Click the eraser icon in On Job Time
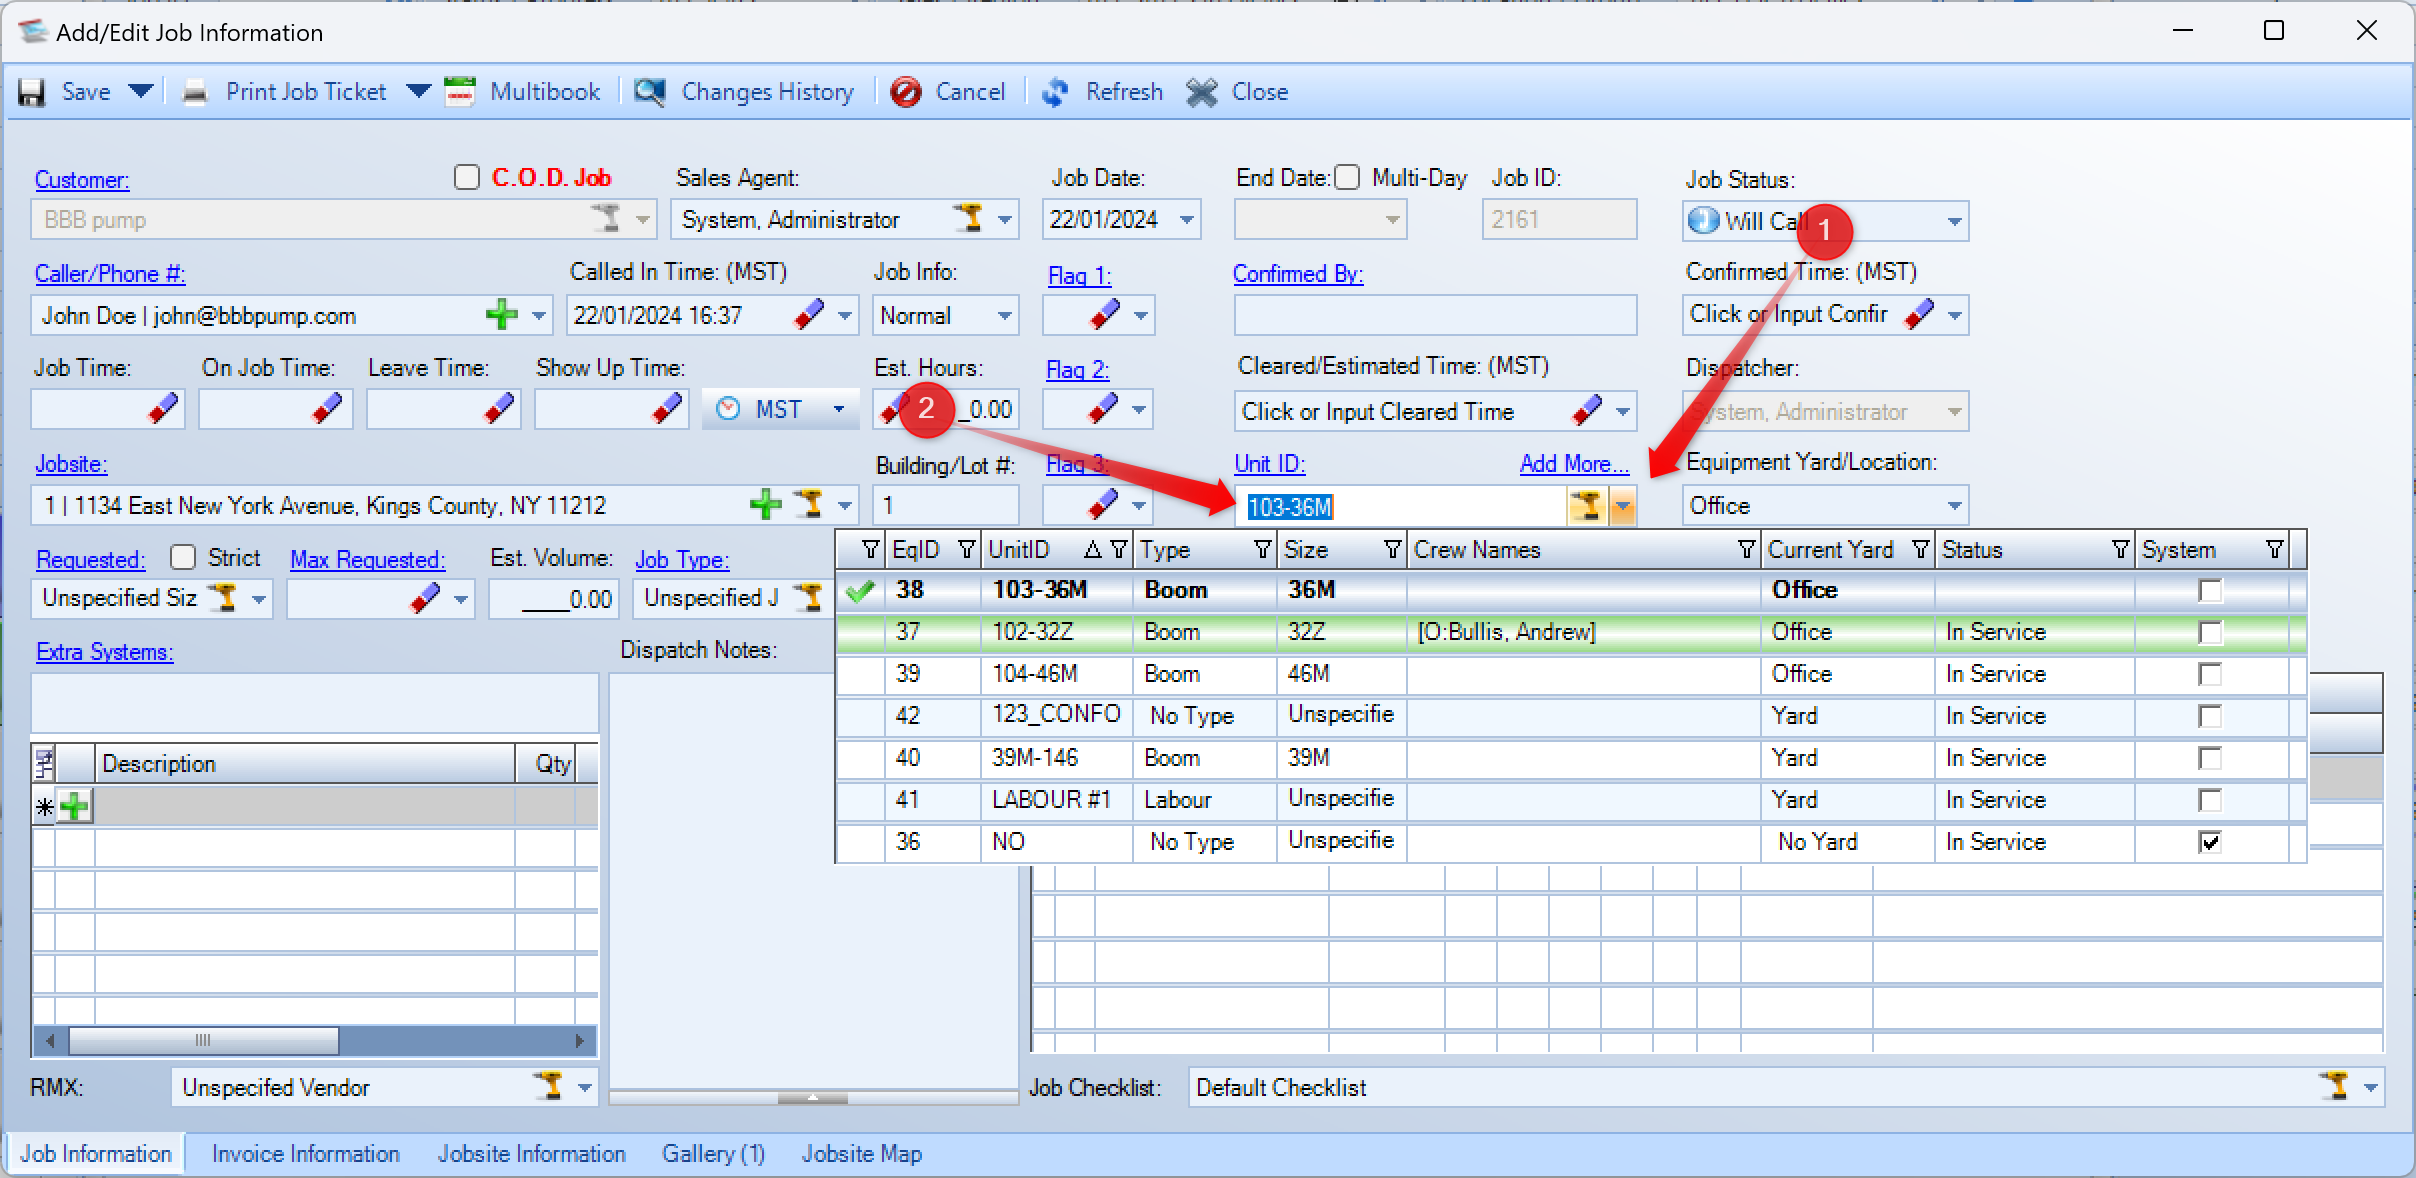 tap(327, 409)
